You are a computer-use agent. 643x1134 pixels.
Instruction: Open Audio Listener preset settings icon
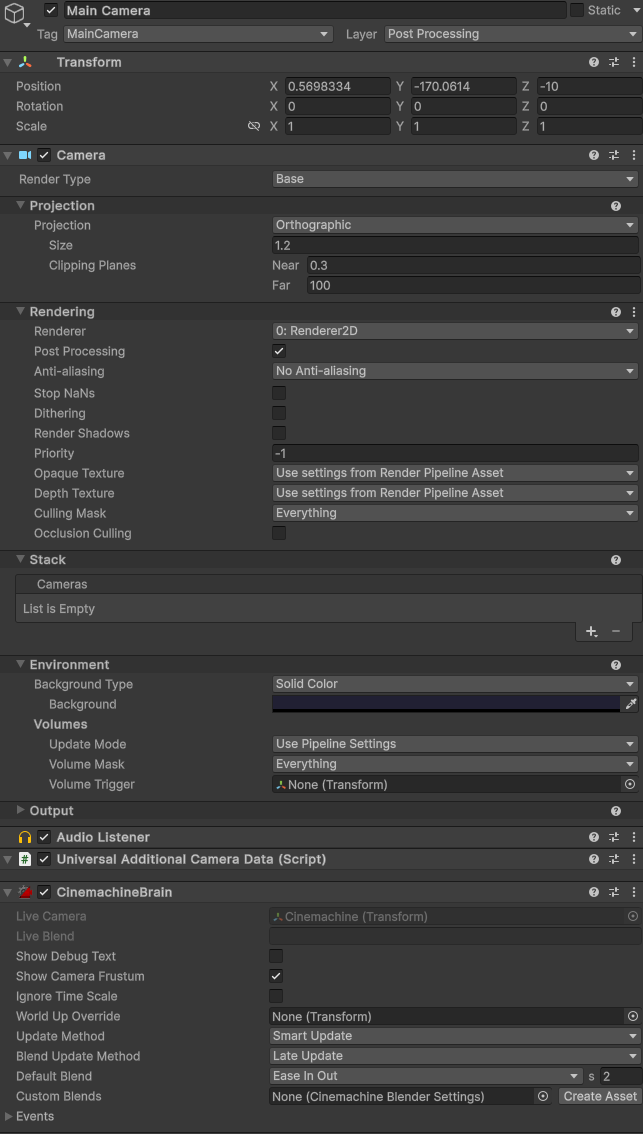coord(614,837)
